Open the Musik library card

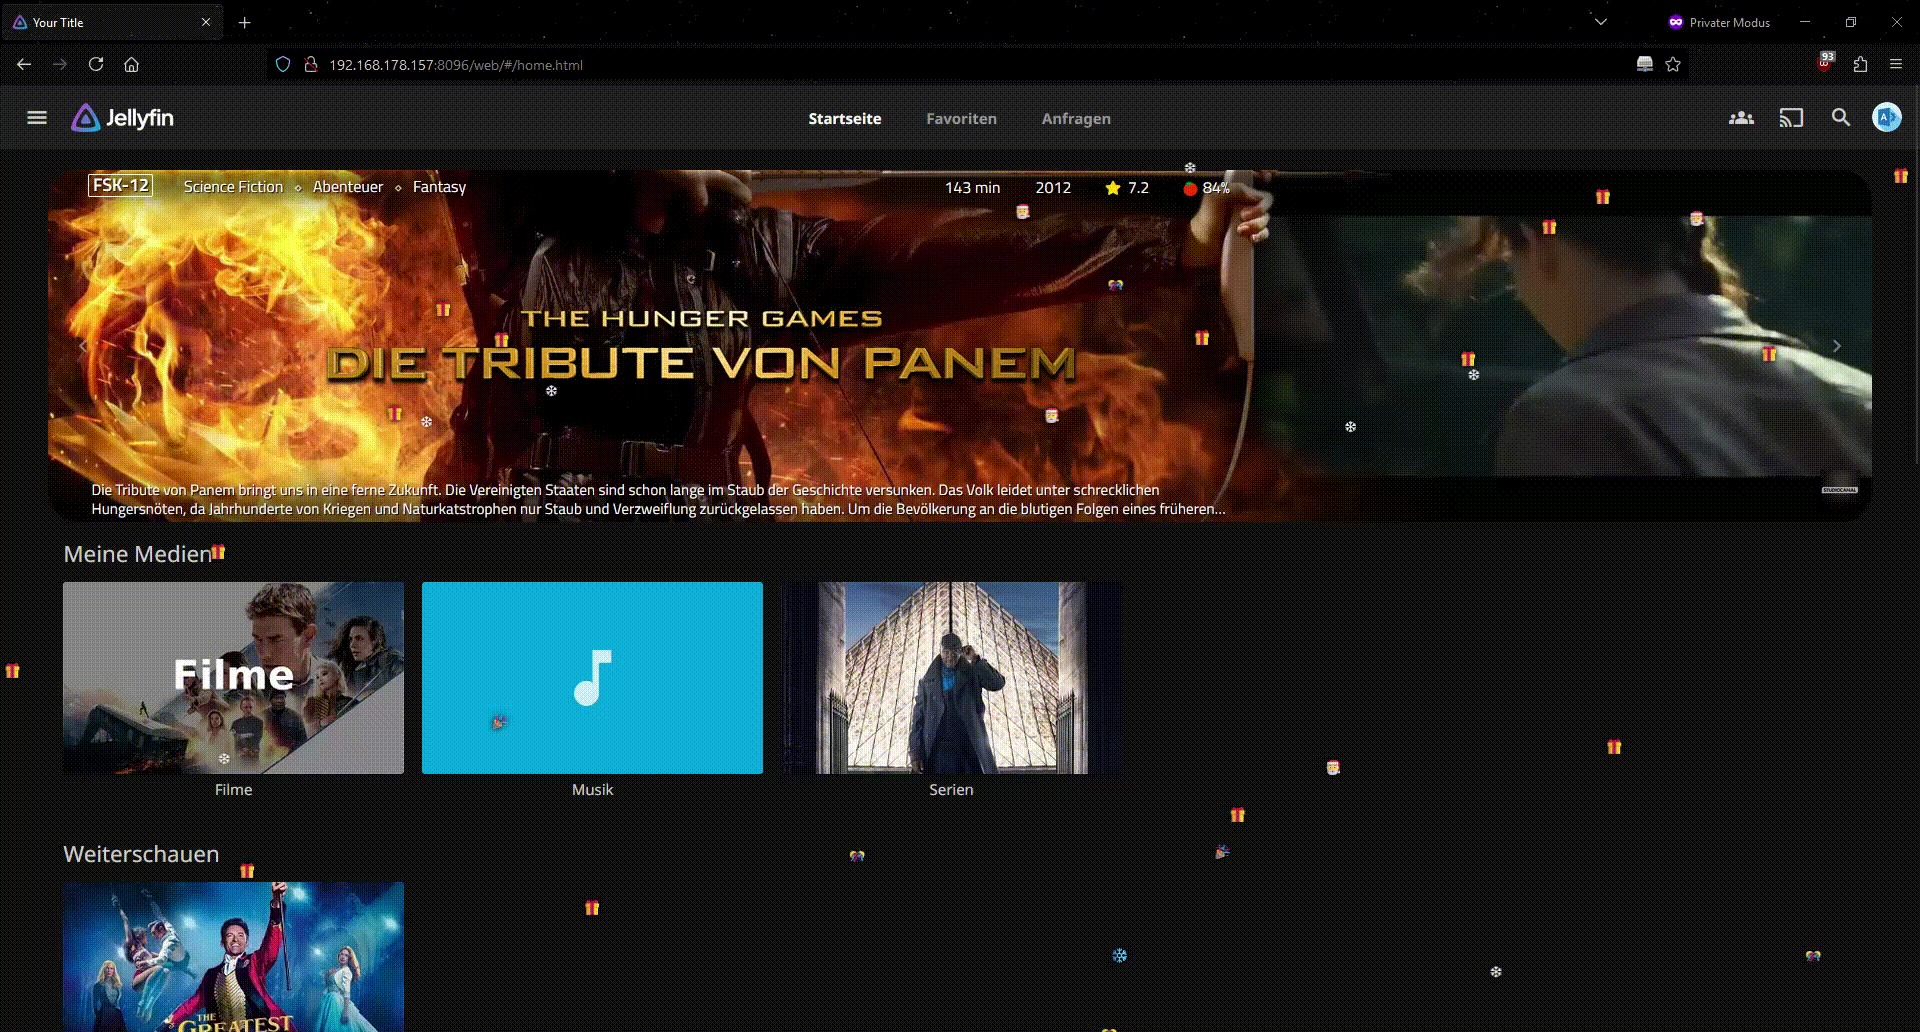(592, 678)
